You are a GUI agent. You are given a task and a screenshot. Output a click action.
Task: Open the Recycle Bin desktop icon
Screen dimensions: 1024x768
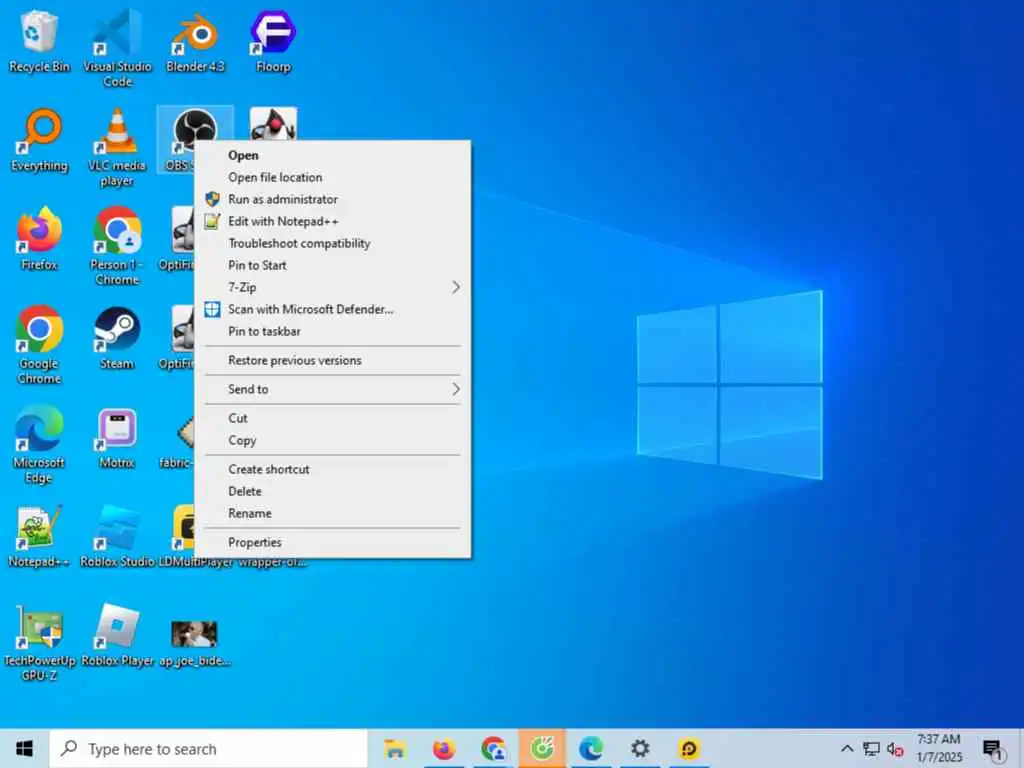[x=39, y=40]
